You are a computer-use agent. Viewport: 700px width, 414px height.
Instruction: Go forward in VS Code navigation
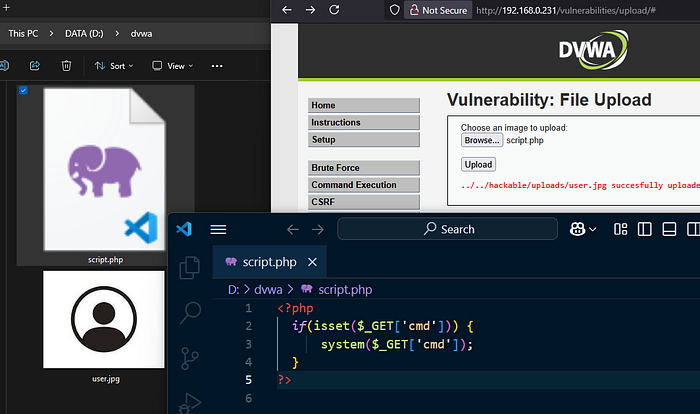(x=318, y=230)
